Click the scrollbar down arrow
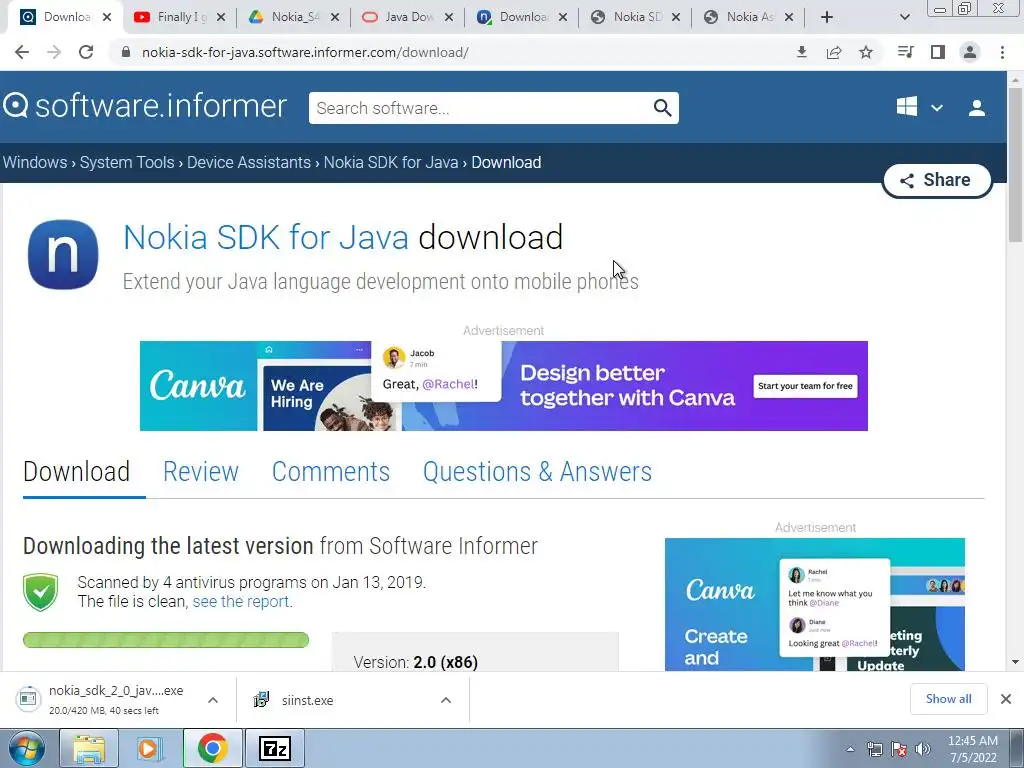 click(1015, 662)
